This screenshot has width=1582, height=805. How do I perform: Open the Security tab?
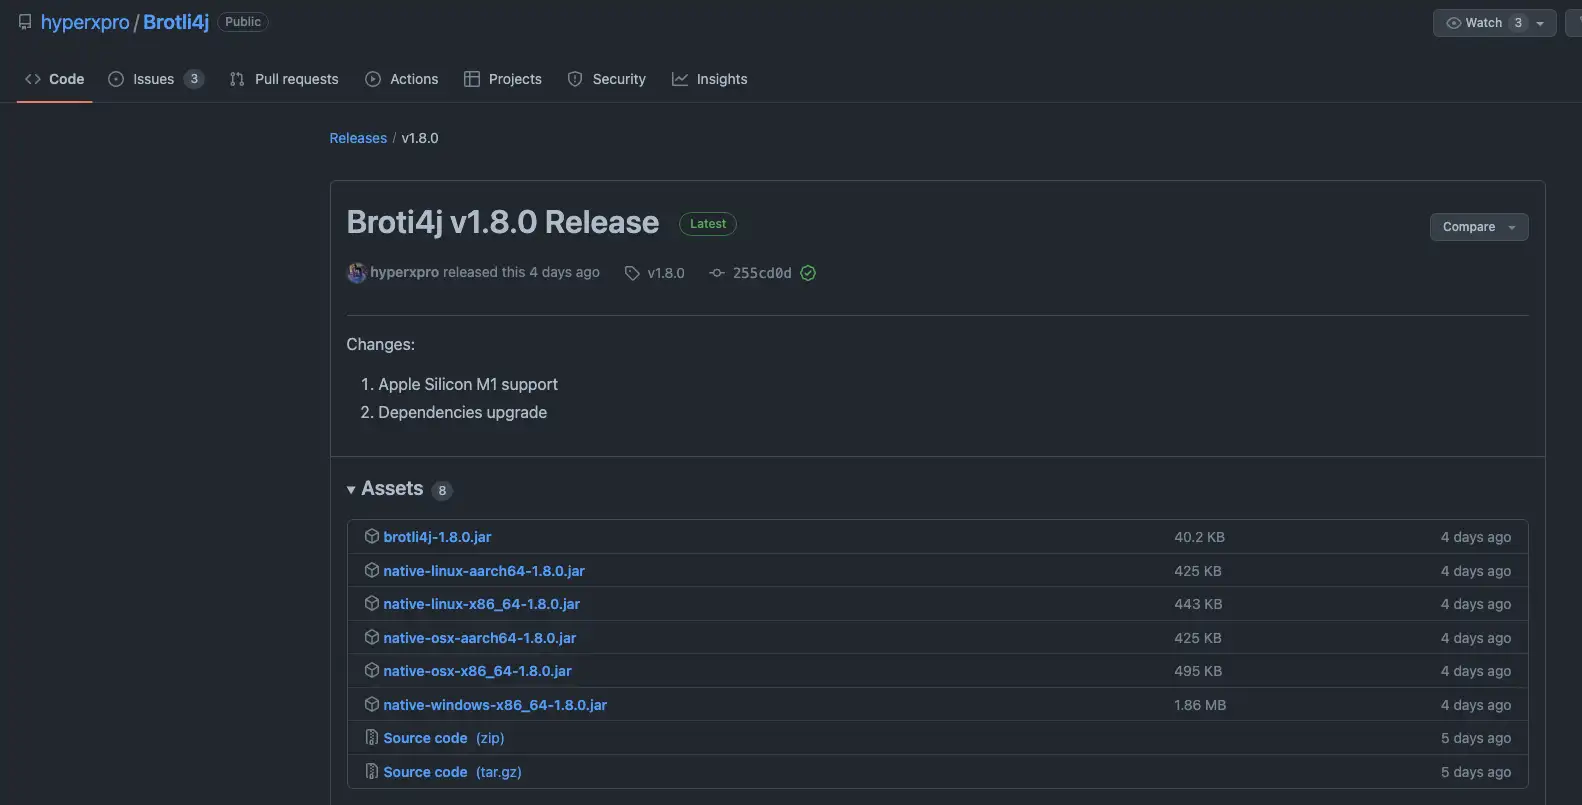[x=607, y=79]
